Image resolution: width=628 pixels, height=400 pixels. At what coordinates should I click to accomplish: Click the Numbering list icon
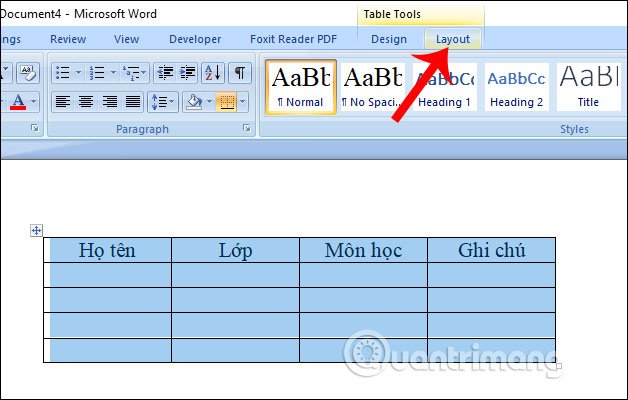(x=97, y=73)
